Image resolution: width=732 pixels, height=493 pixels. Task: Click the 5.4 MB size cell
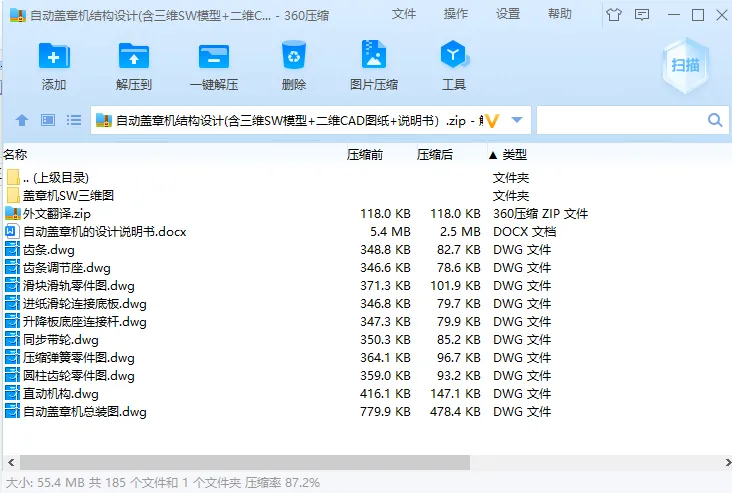(390, 232)
